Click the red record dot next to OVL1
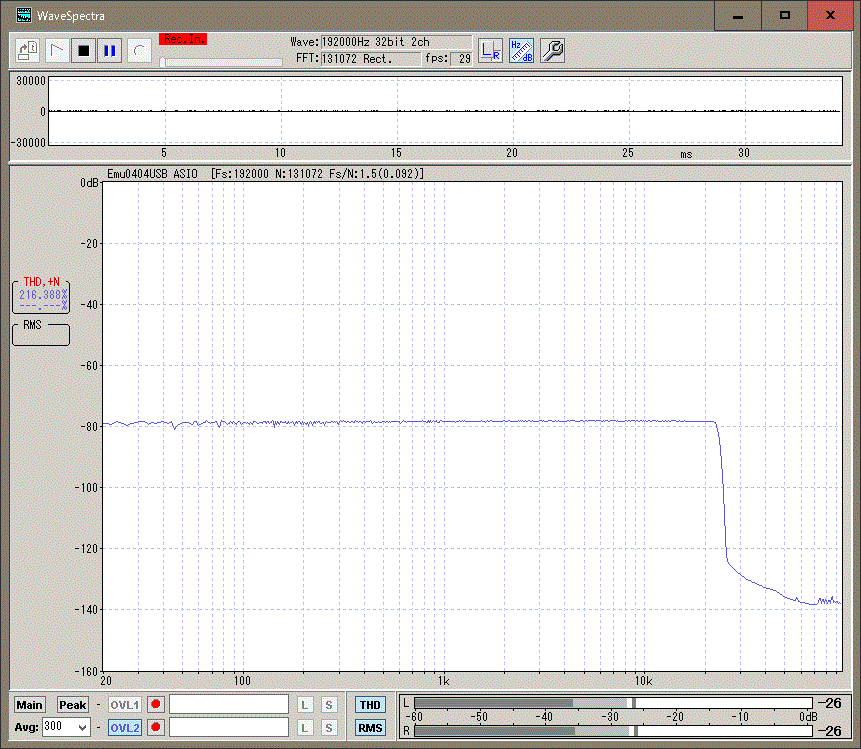 coord(156,705)
